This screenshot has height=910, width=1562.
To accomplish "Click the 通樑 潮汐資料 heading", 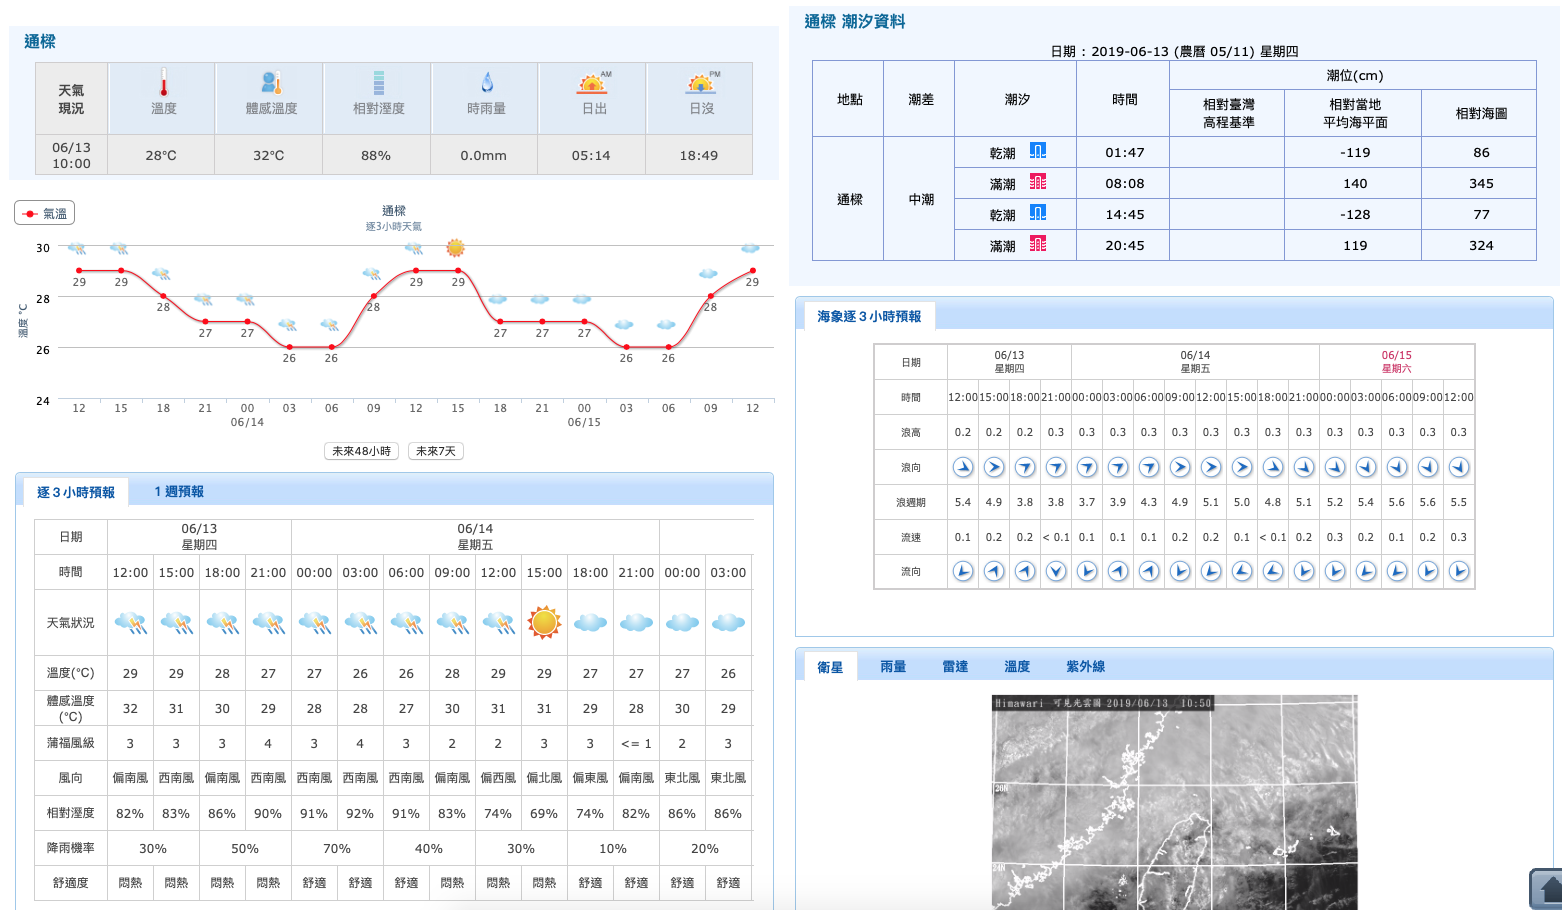I will (x=855, y=22).
